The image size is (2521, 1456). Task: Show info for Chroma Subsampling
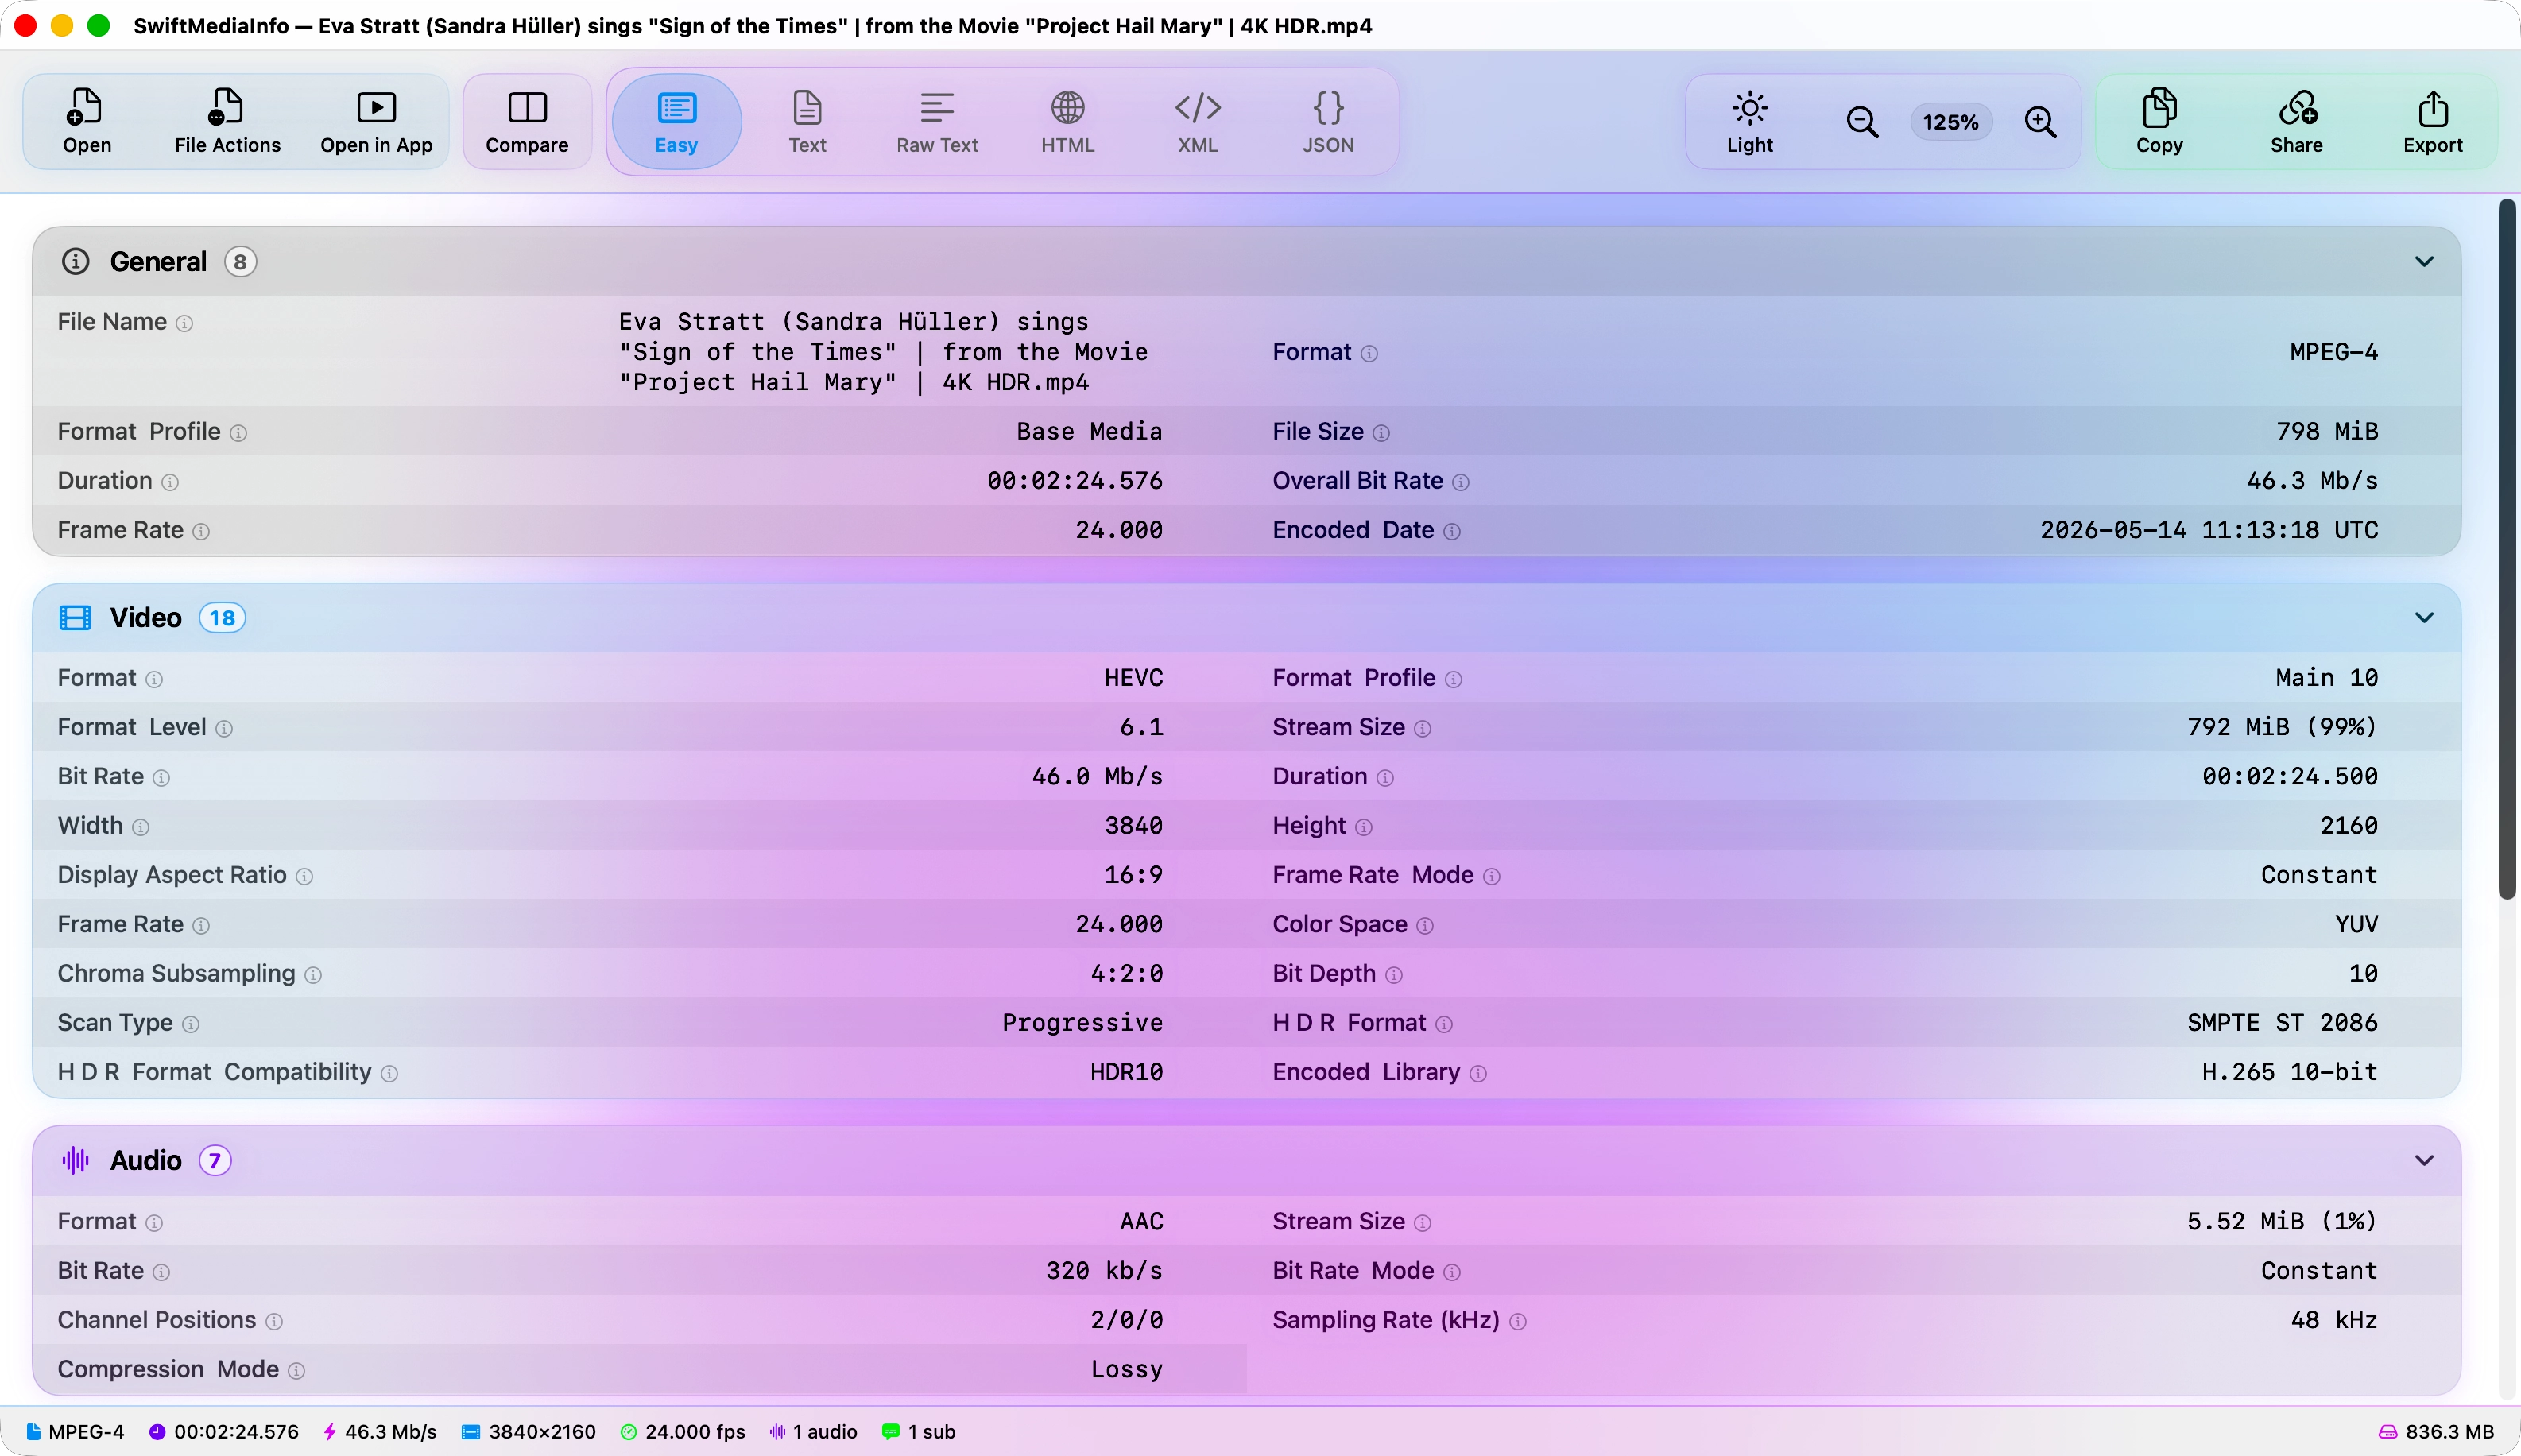coord(313,975)
